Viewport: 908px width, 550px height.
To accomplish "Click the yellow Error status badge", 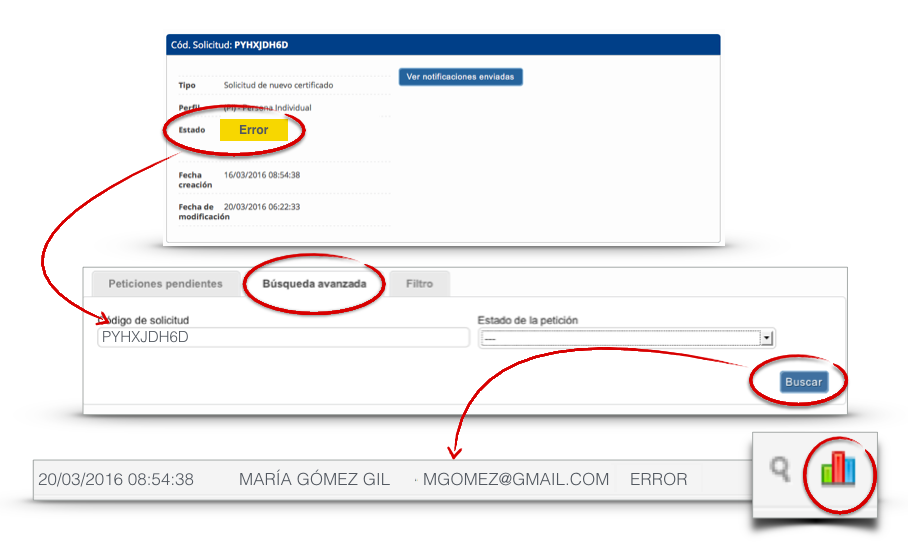I will [x=253, y=130].
